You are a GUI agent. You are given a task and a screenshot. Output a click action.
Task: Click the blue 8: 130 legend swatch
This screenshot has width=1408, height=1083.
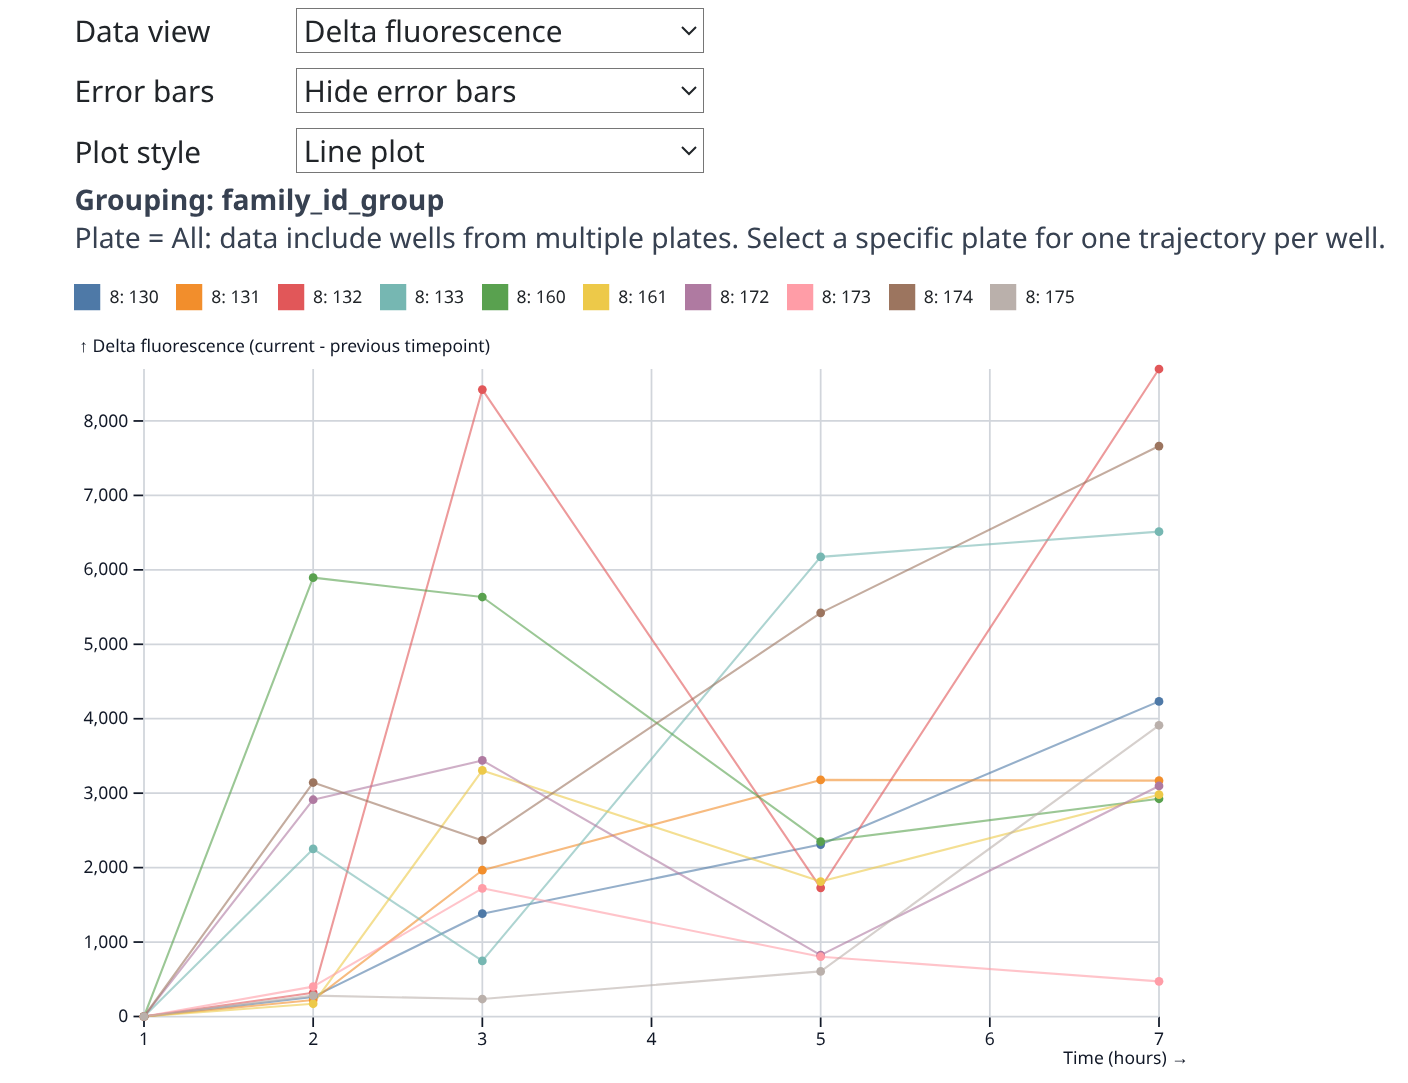click(x=88, y=297)
